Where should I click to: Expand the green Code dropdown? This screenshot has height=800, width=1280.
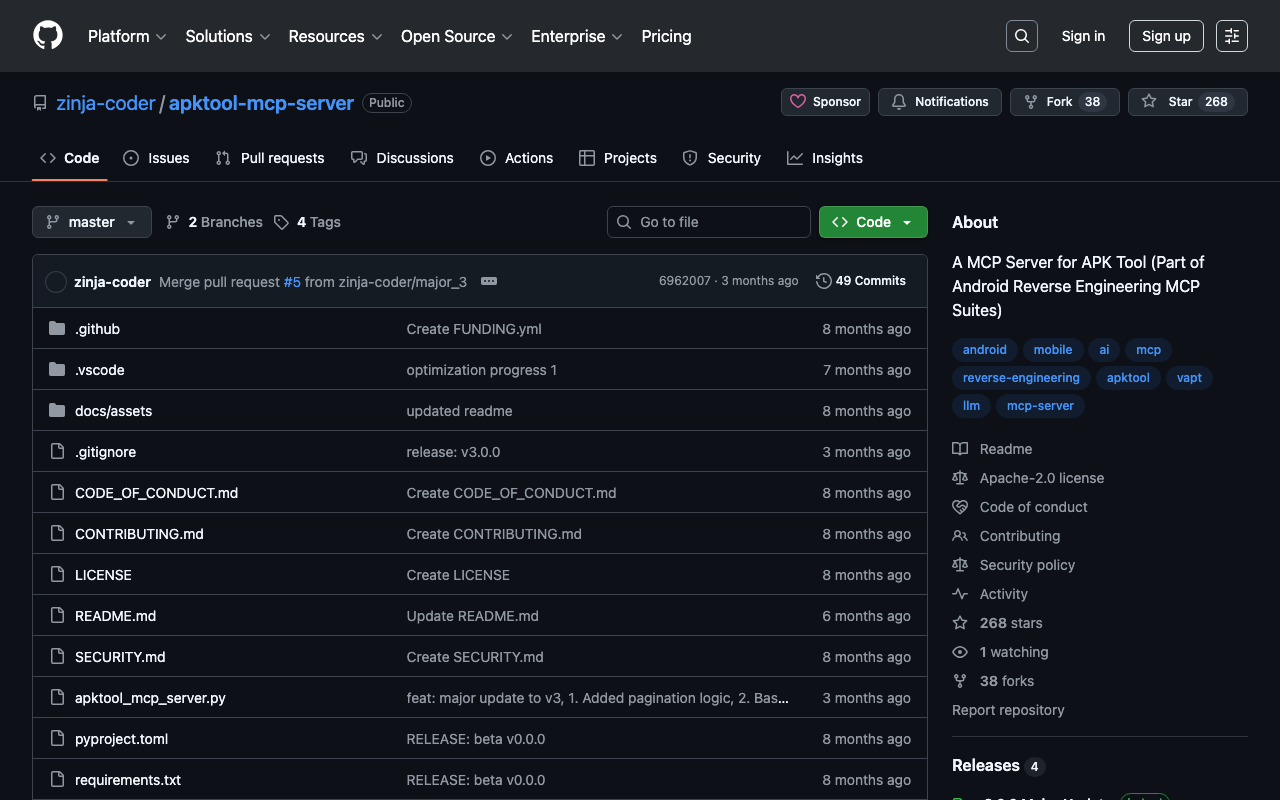tap(872, 222)
